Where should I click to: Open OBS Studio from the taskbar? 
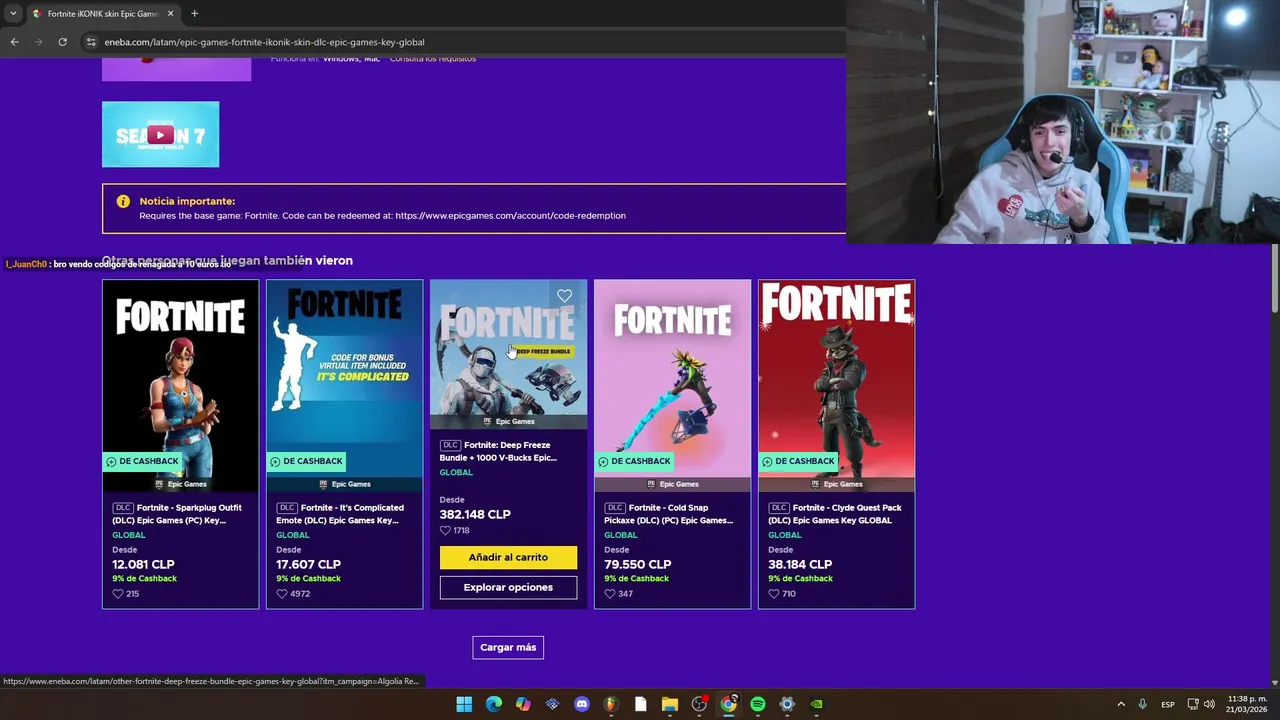pyautogui.click(x=699, y=704)
